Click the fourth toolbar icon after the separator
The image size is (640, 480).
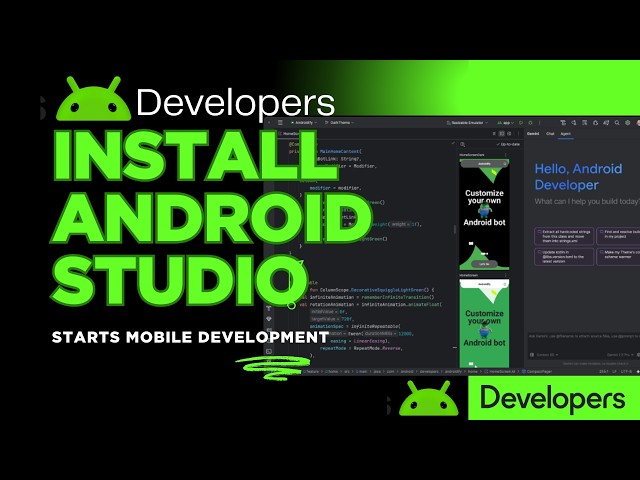pyautogui.click(x=596, y=122)
